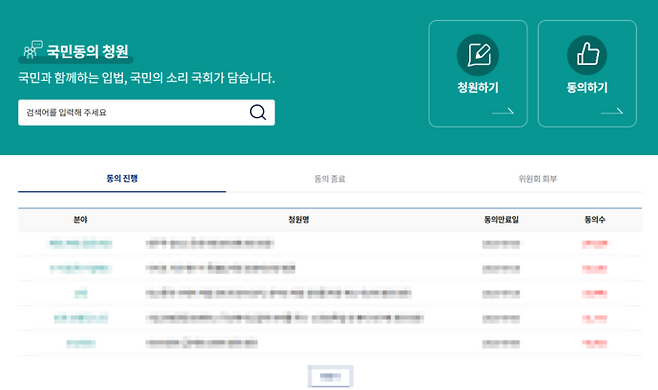This screenshot has height=390, width=658.
Task: Open the 청원하기 label
Action: point(478,88)
